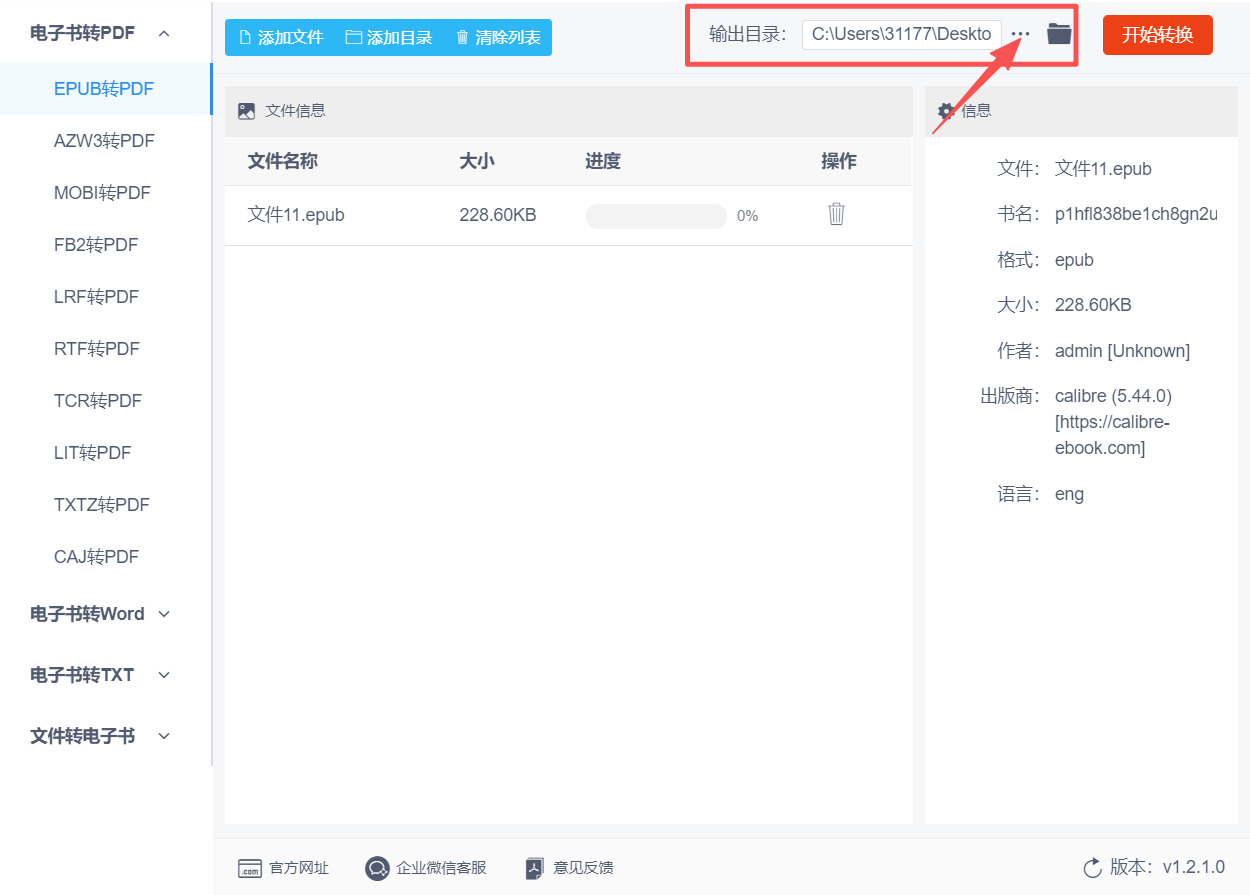
Task: Open output folder via folder icon
Action: pos(1059,34)
